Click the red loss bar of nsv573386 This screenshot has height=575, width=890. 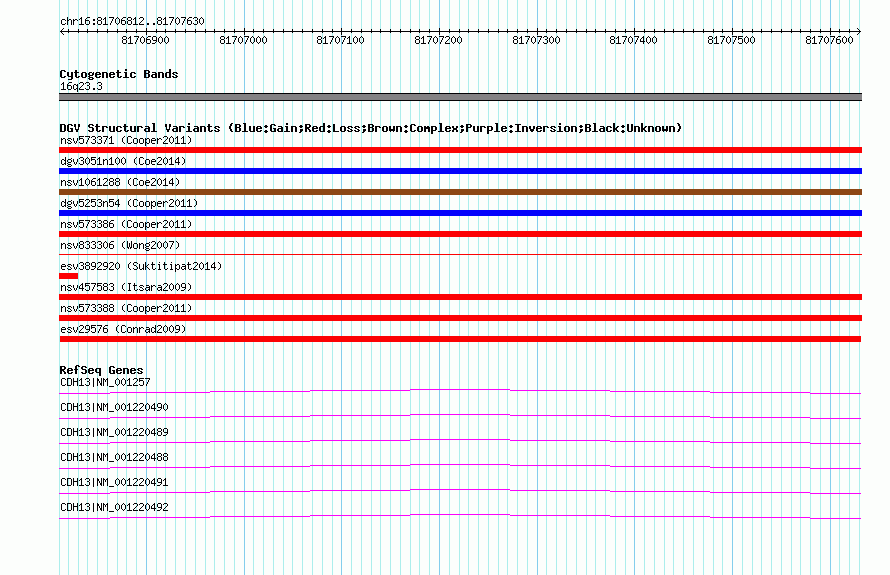(x=460, y=234)
